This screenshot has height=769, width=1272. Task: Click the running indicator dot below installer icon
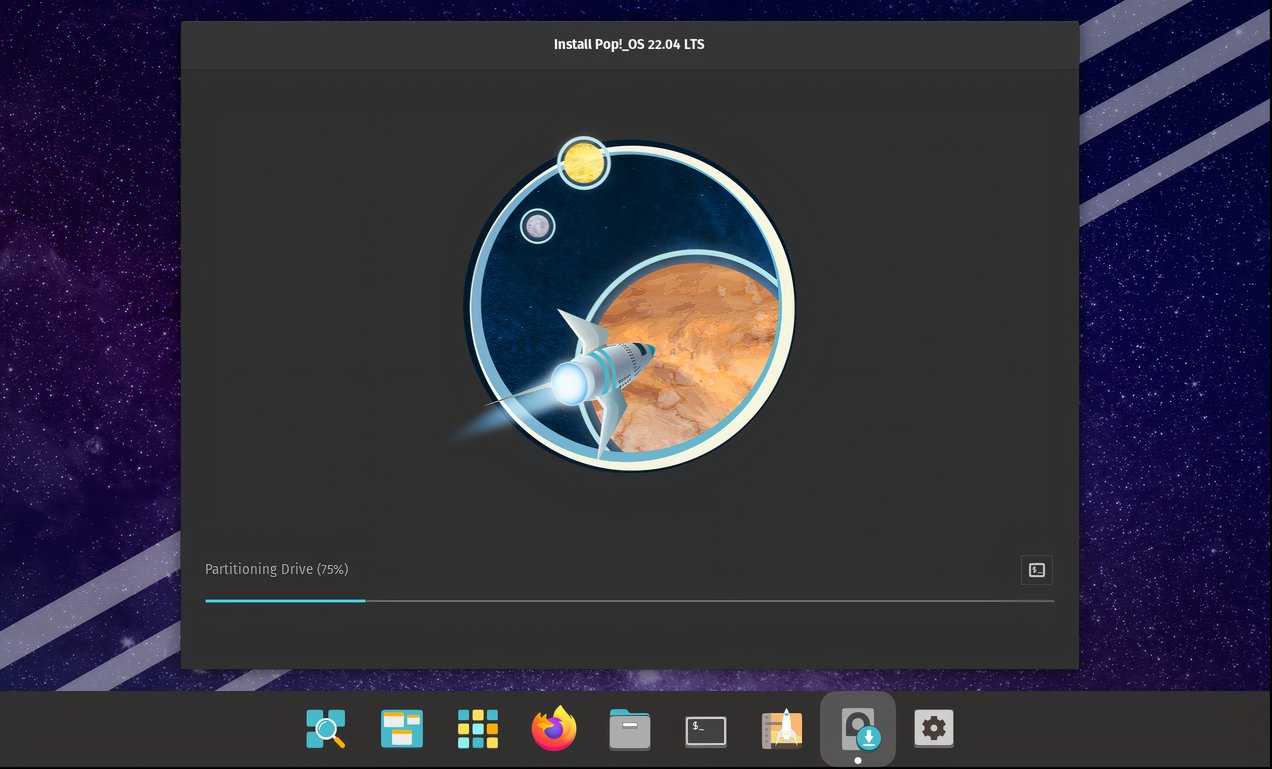[858, 759]
